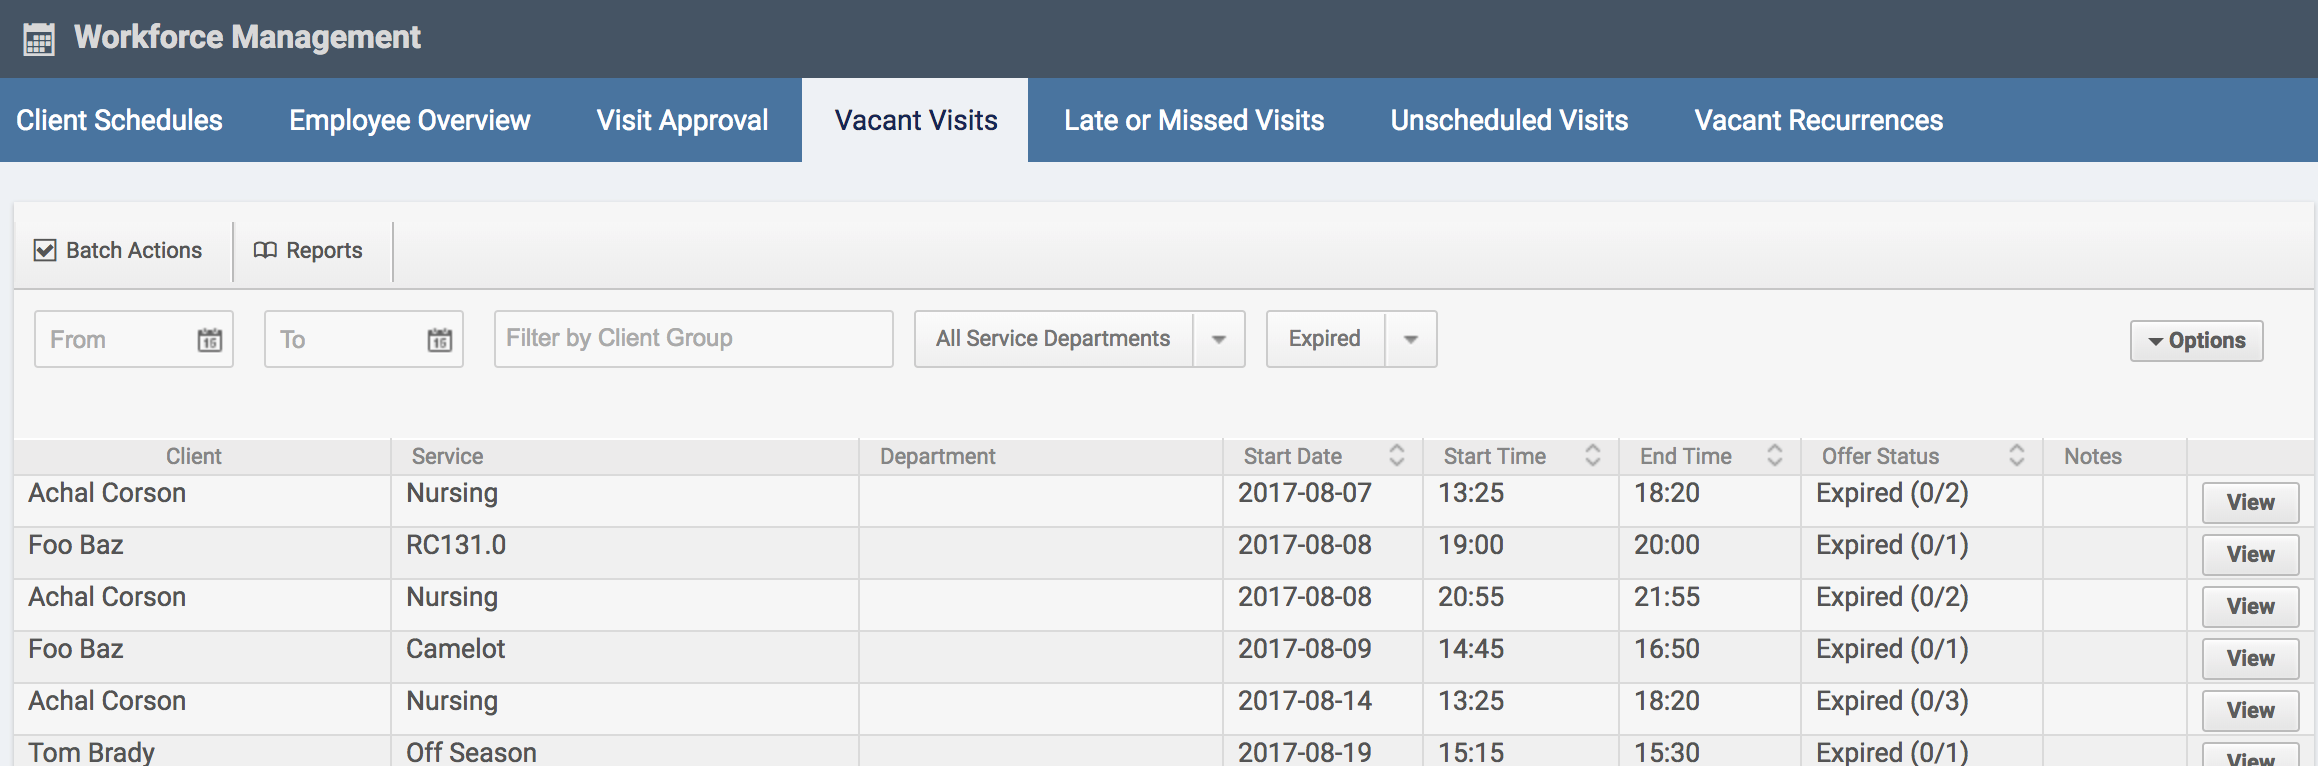
Task: Sort by Start Date column arrows
Action: click(1397, 456)
